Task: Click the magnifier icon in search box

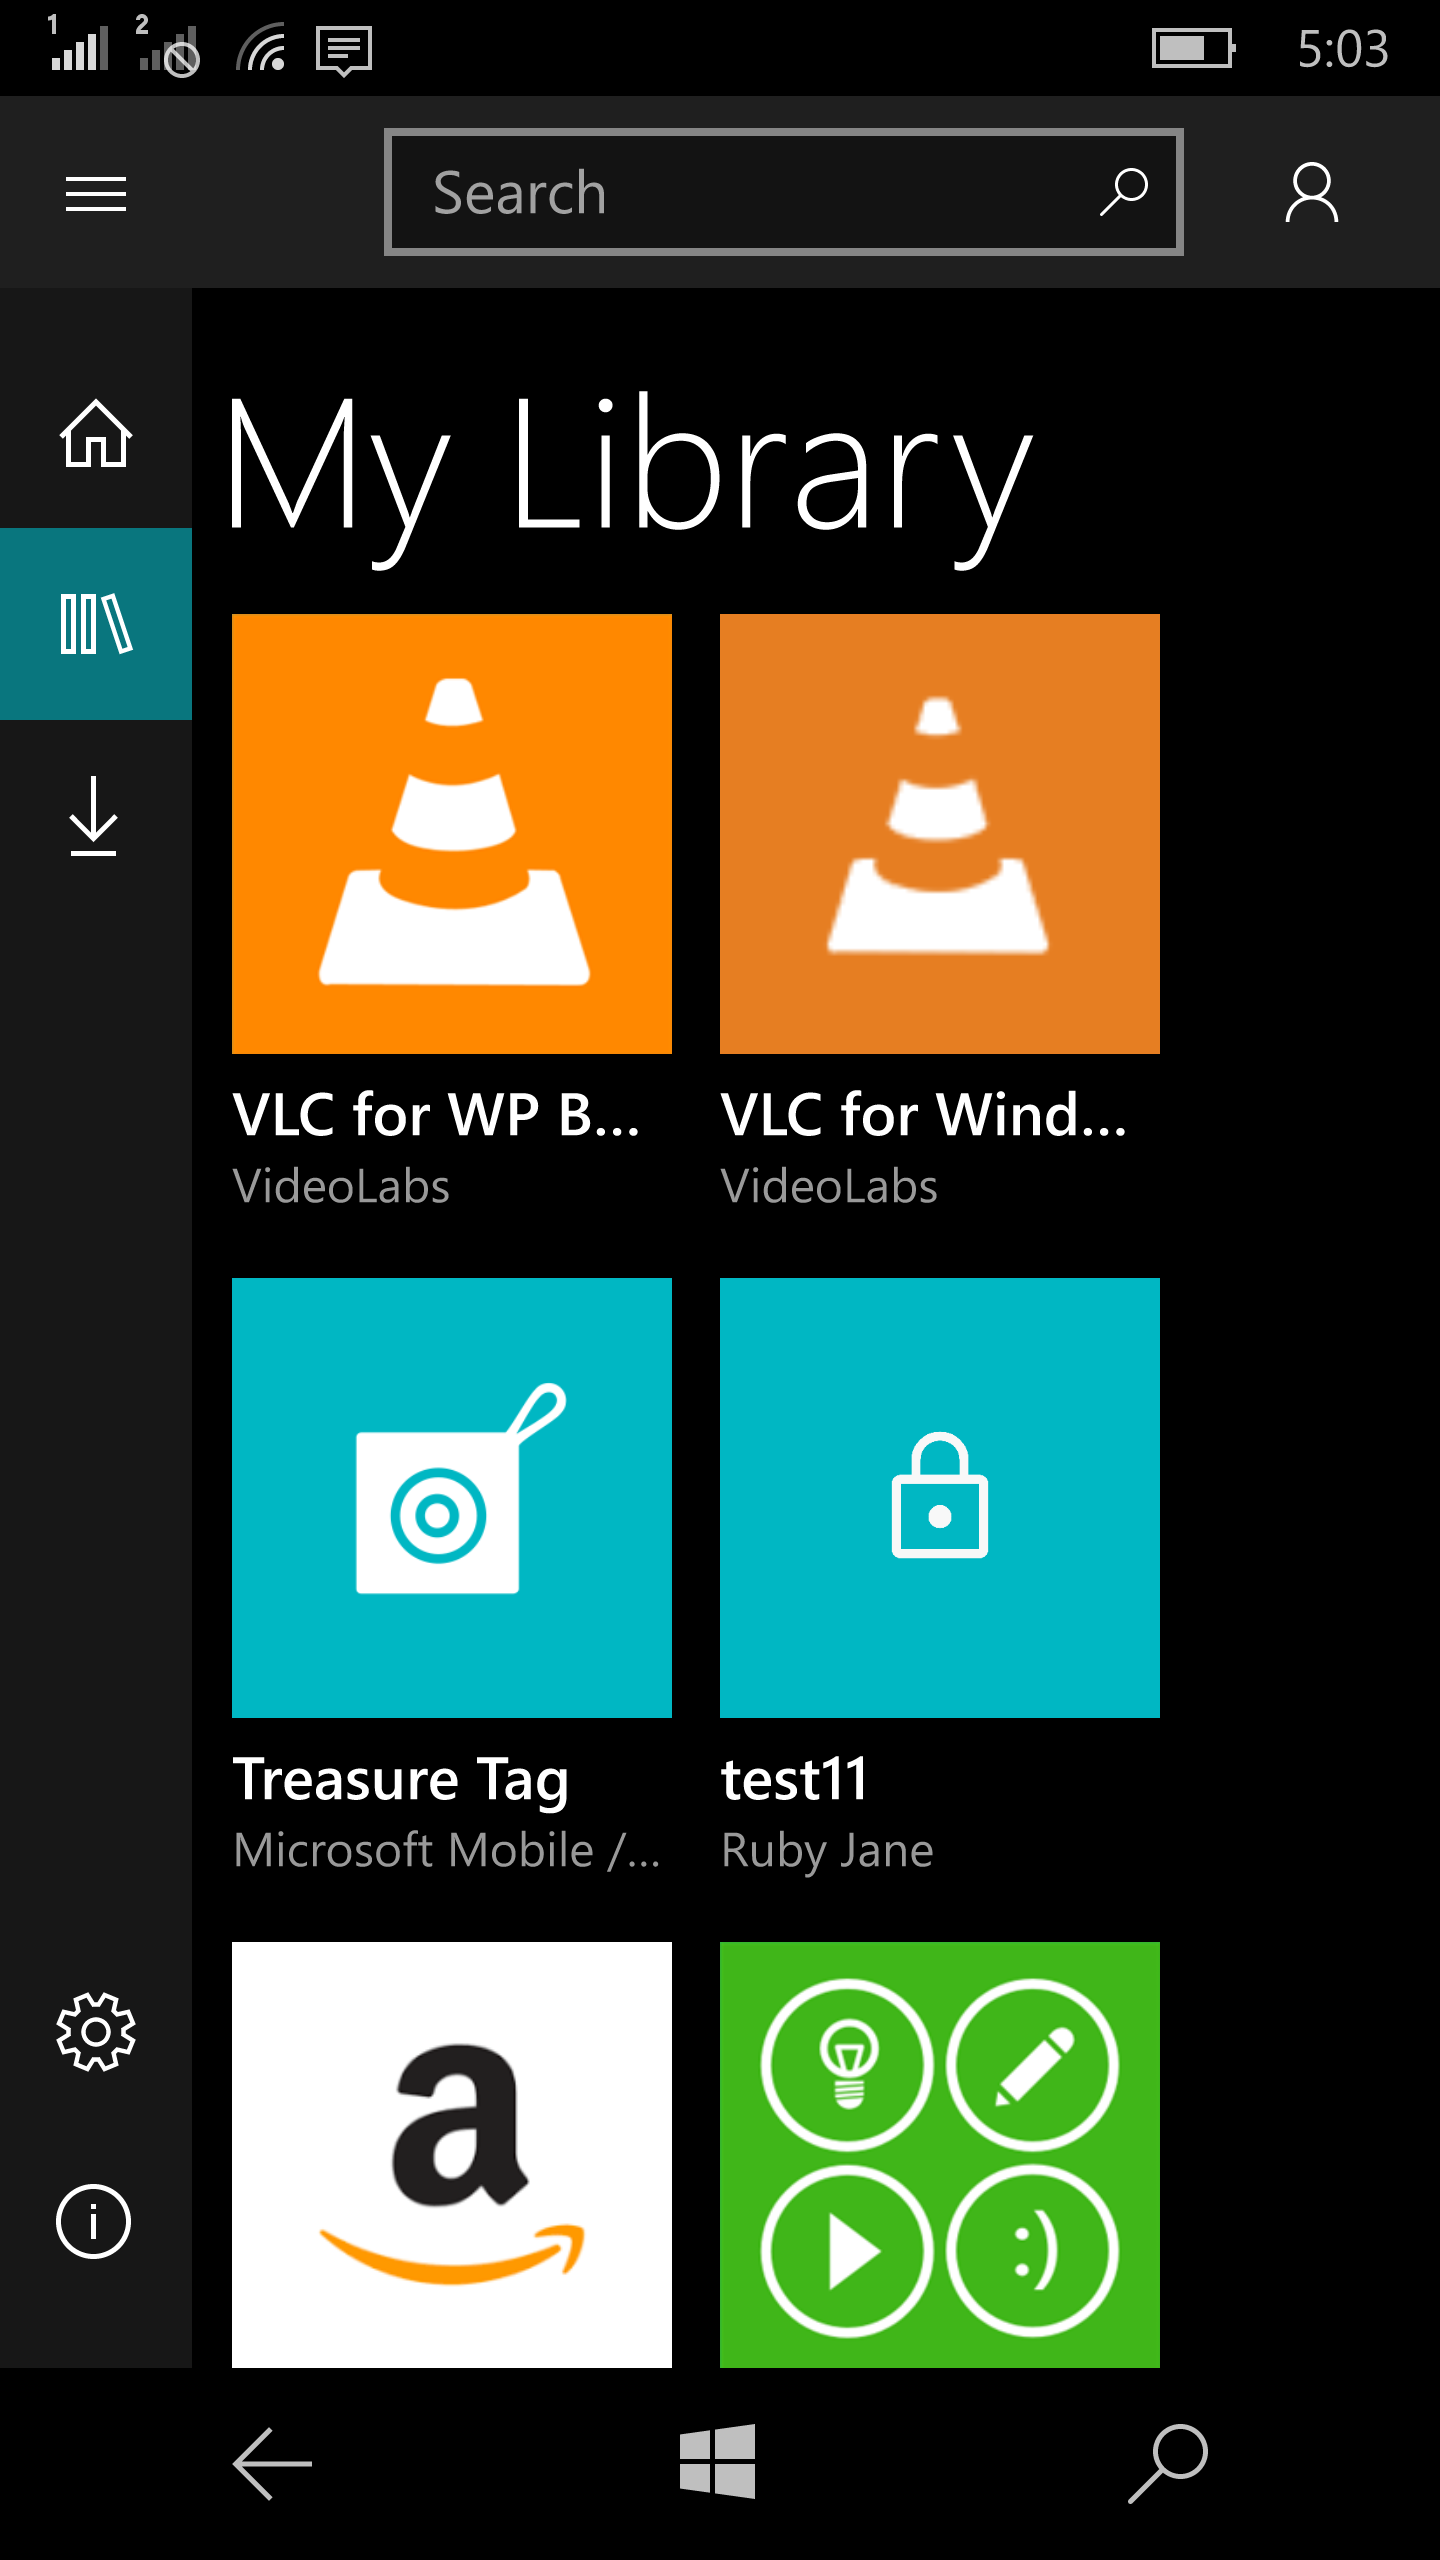Action: click(x=1124, y=192)
